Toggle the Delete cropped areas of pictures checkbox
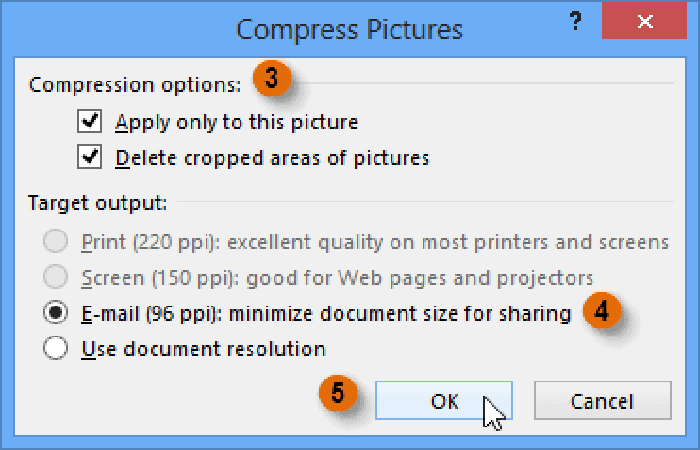 point(90,157)
